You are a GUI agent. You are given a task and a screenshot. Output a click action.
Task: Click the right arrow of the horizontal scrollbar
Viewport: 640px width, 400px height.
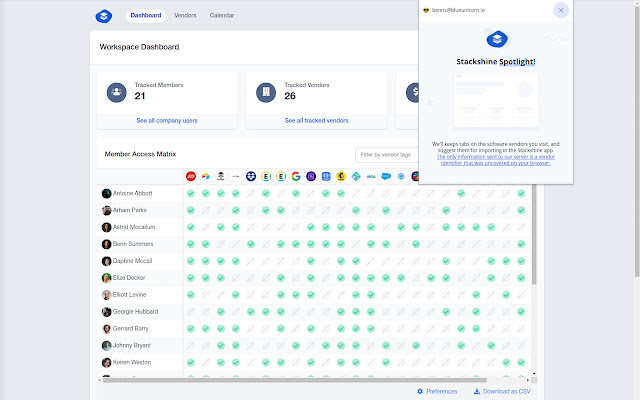pos(528,380)
